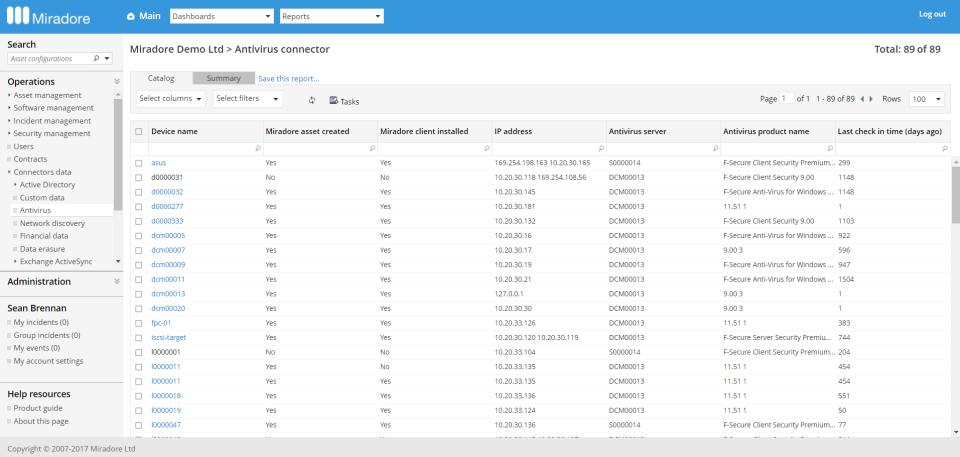Open the Select filters dropdown
This screenshot has height=457, width=960.
(x=248, y=99)
